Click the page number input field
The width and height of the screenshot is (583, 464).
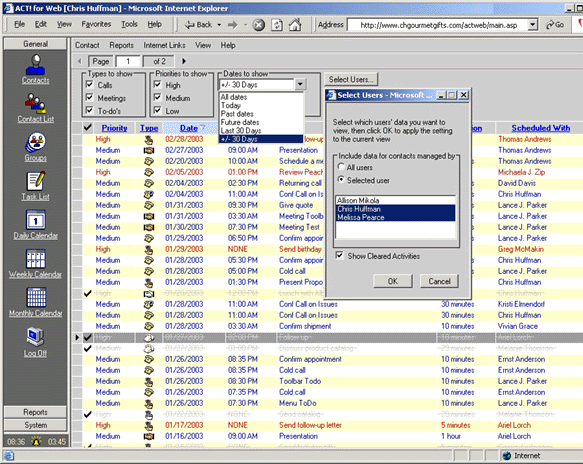tap(128, 61)
